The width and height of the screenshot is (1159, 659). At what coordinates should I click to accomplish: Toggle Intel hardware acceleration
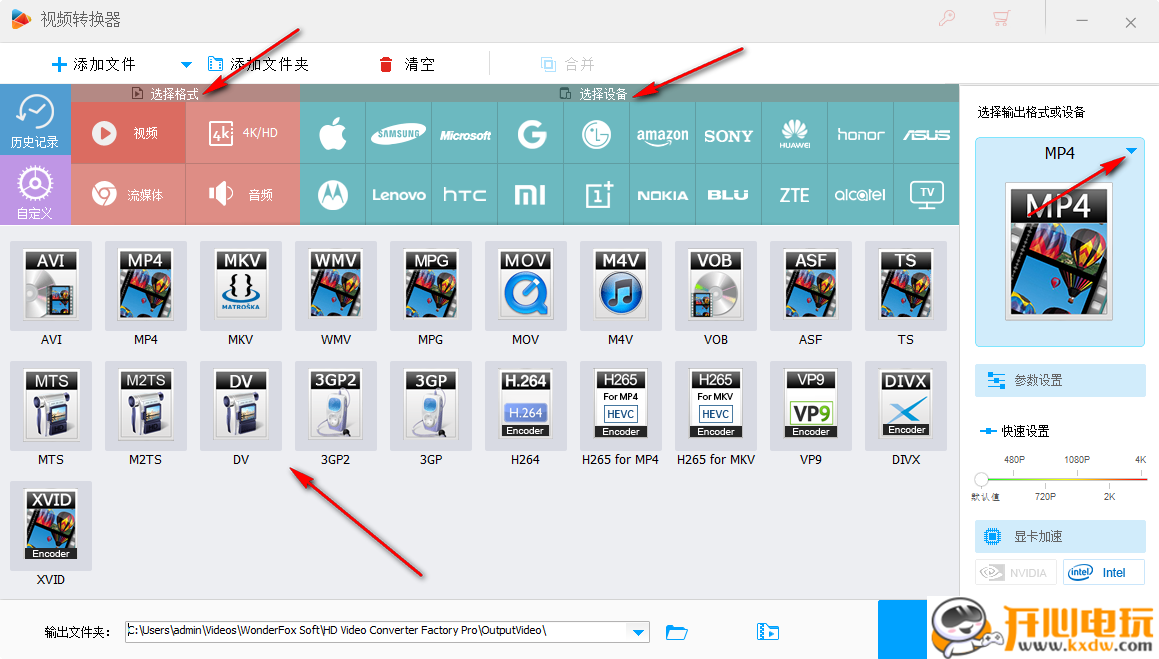point(1104,573)
